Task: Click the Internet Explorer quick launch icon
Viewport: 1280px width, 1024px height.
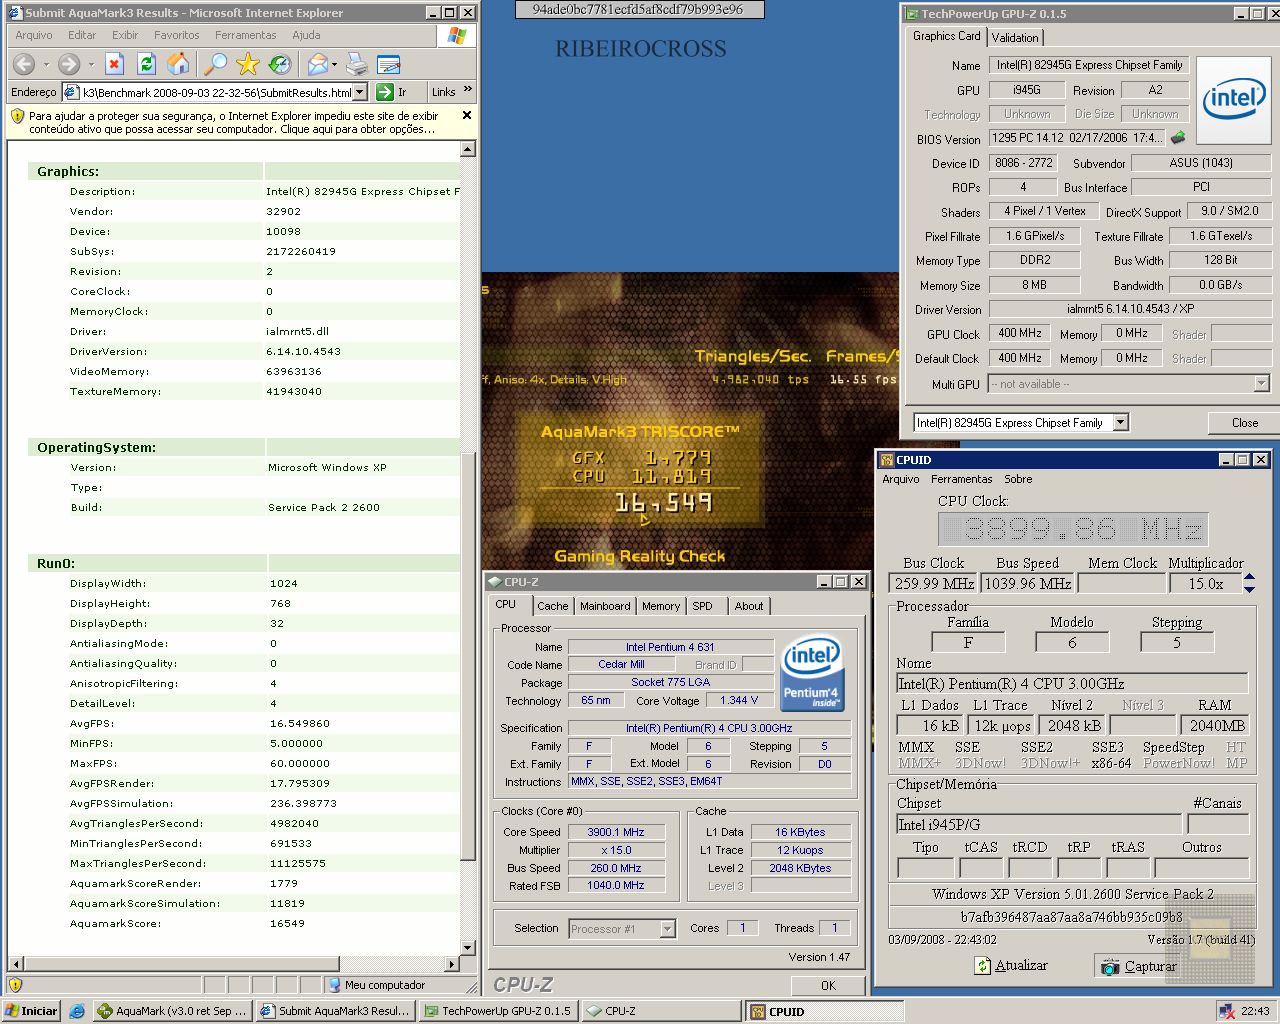Action: click(77, 1011)
